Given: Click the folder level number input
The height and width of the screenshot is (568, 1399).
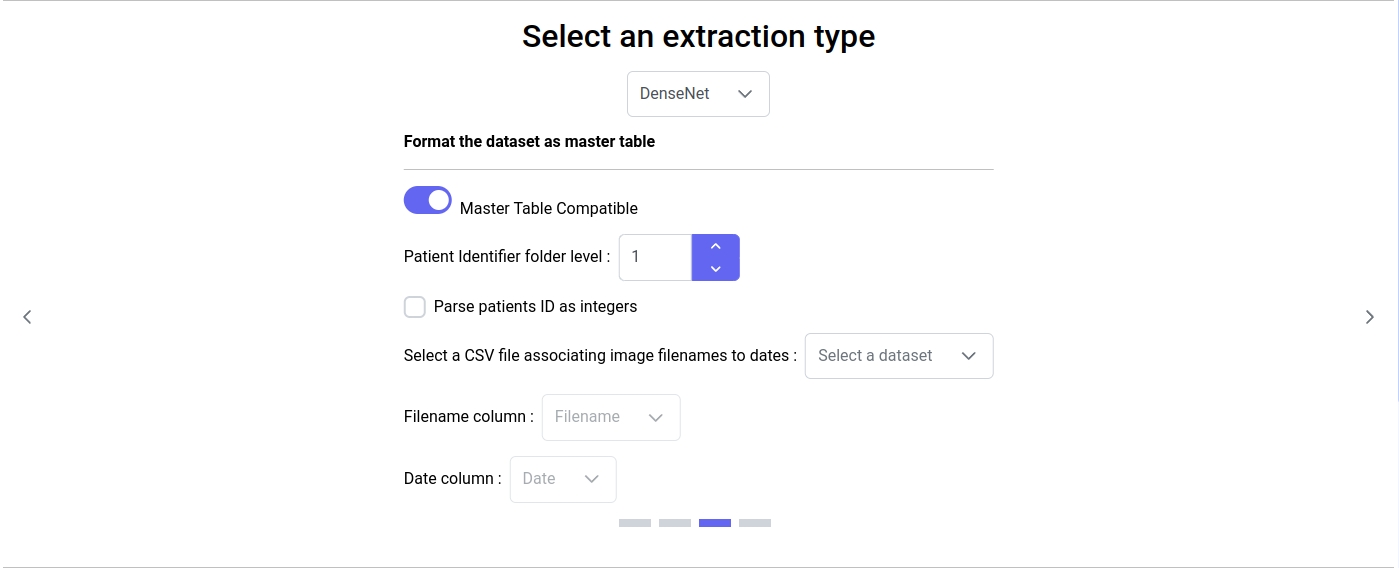Looking at the screenshot, I should point(655,257).
